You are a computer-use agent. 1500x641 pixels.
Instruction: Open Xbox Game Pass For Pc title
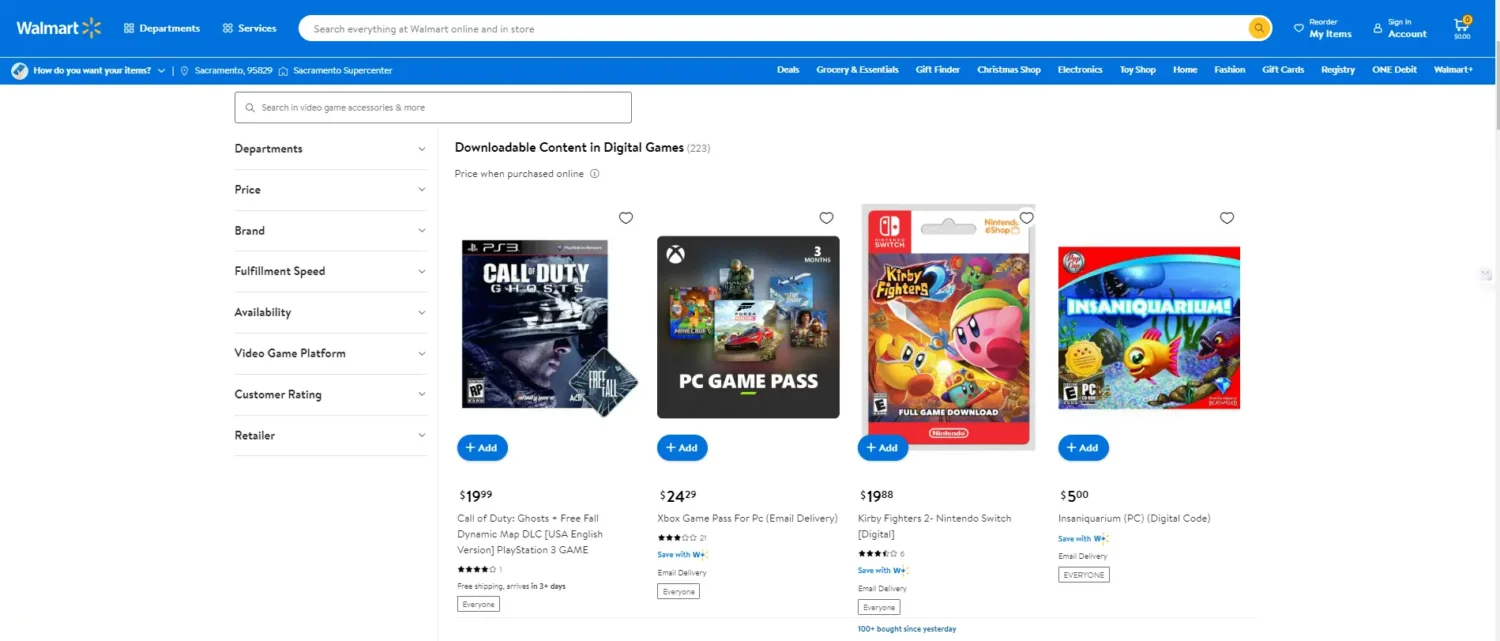(x=747, y=518)
